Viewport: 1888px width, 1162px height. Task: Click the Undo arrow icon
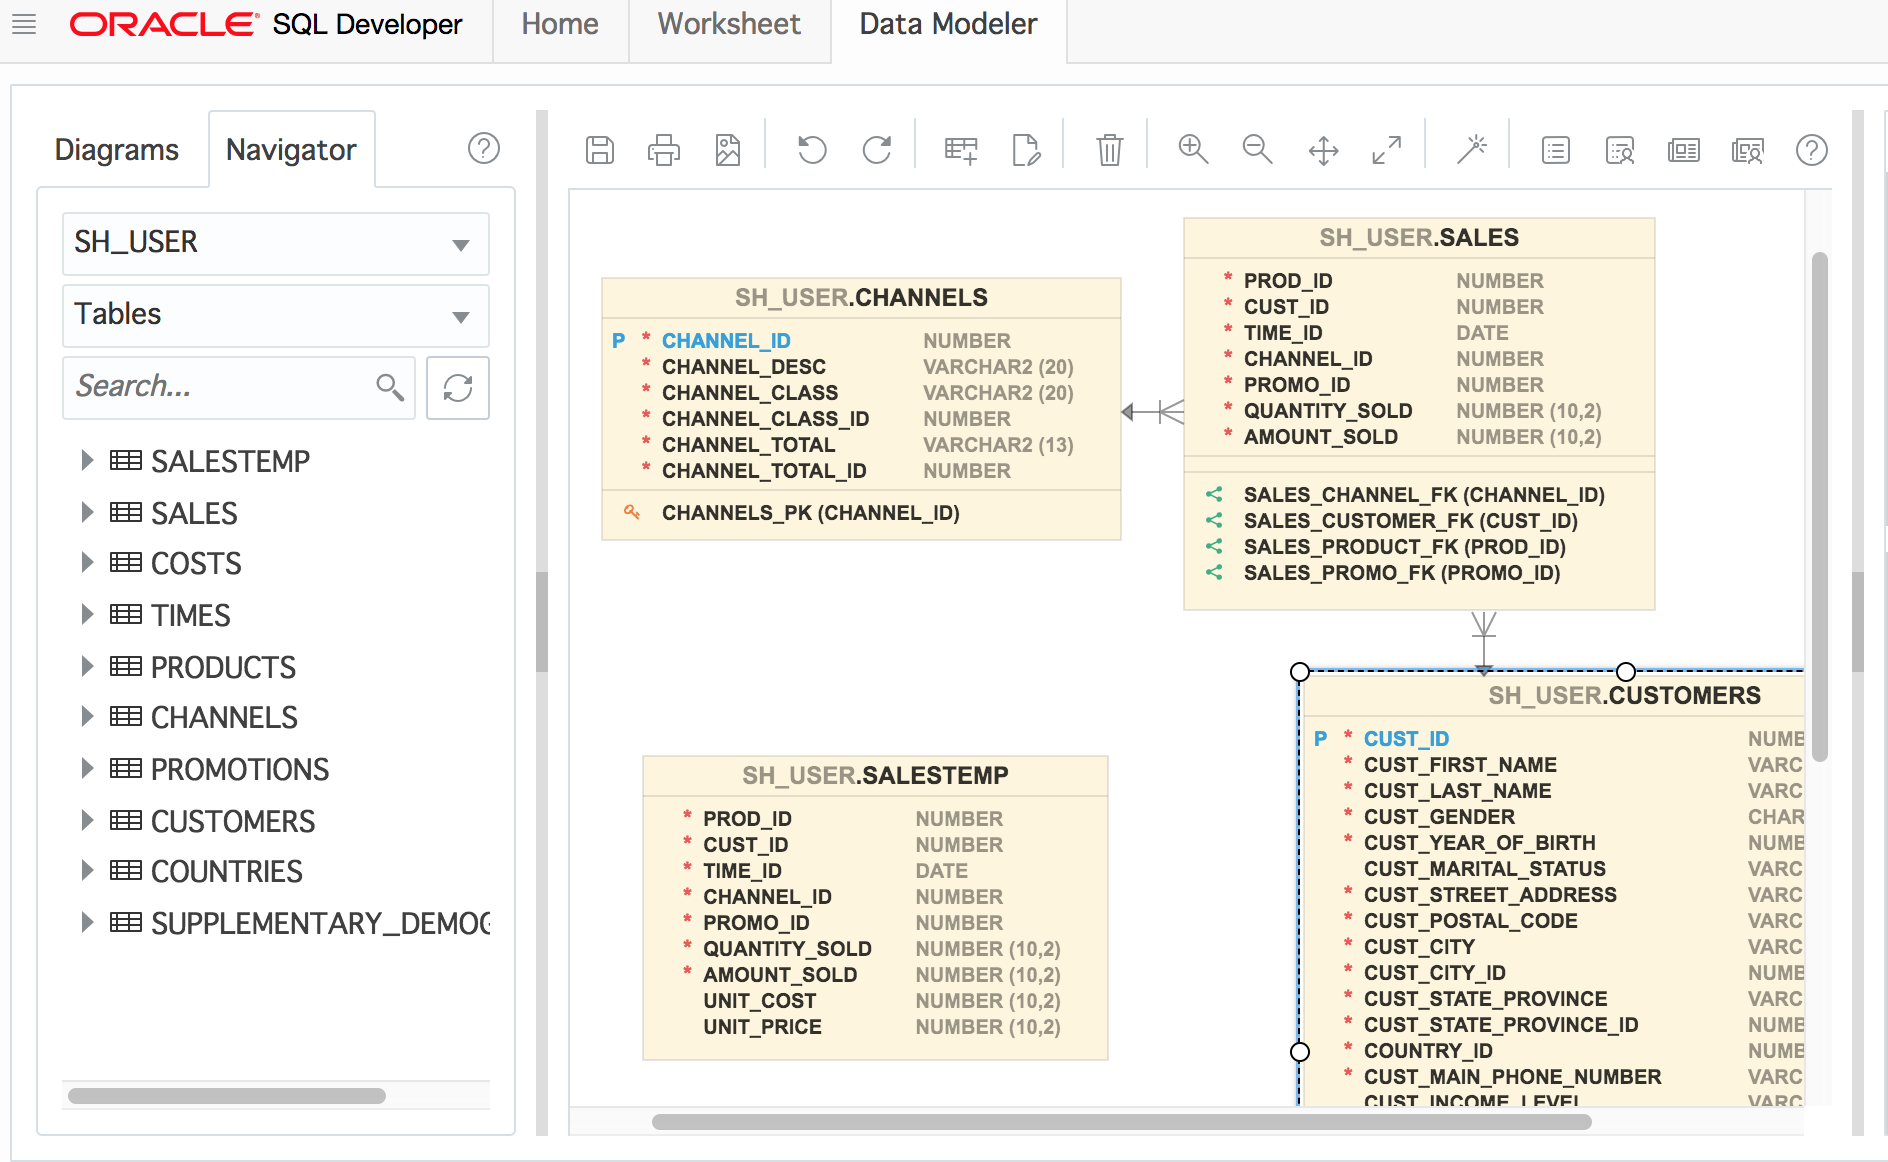point(812,150)
